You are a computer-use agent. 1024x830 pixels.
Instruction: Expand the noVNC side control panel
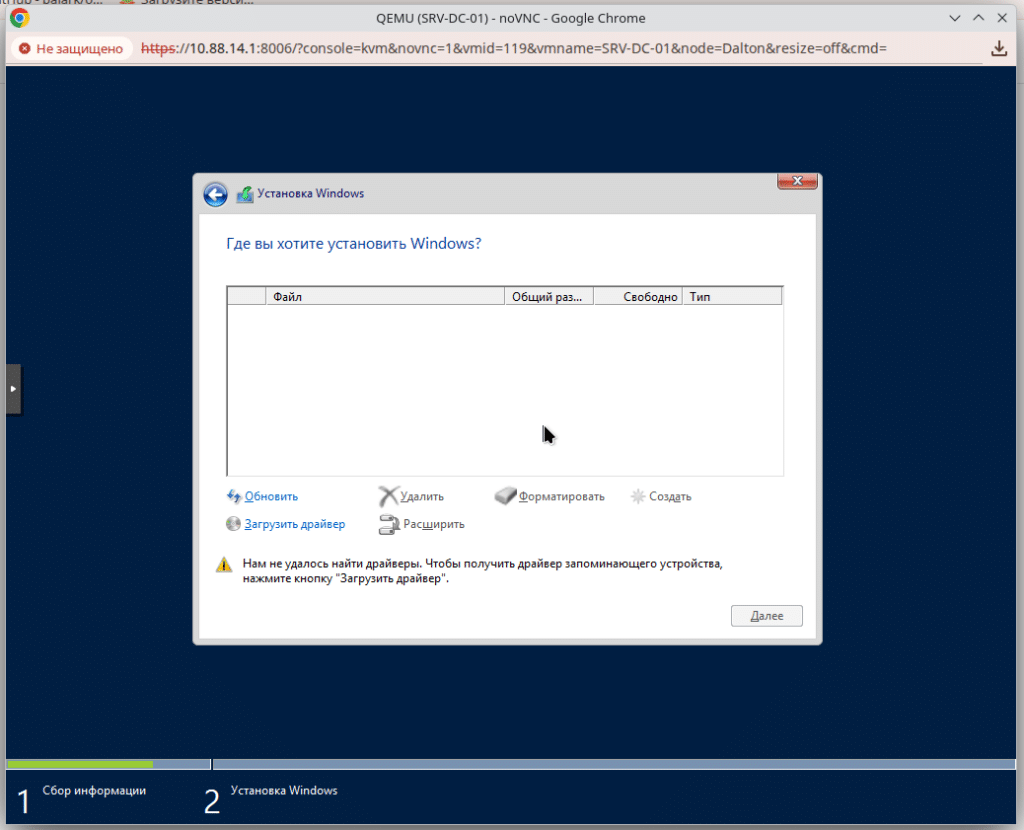click(x=13, y=388)
